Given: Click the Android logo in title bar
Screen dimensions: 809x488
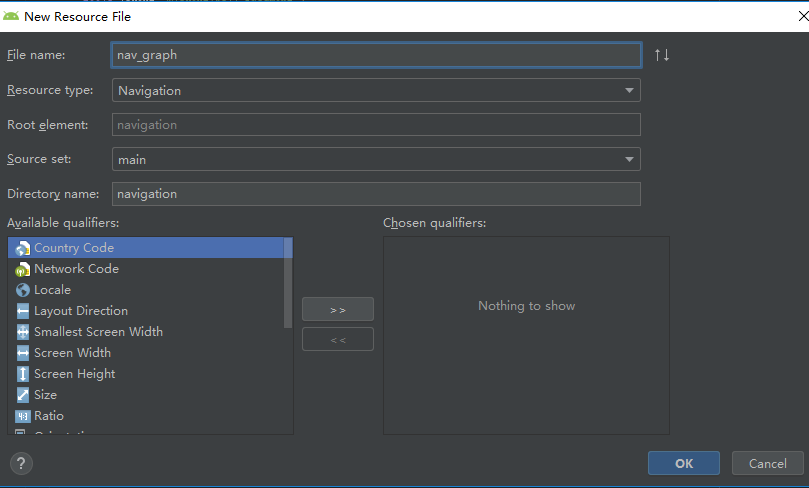Looking at the screenshot, I should (11, 16).
